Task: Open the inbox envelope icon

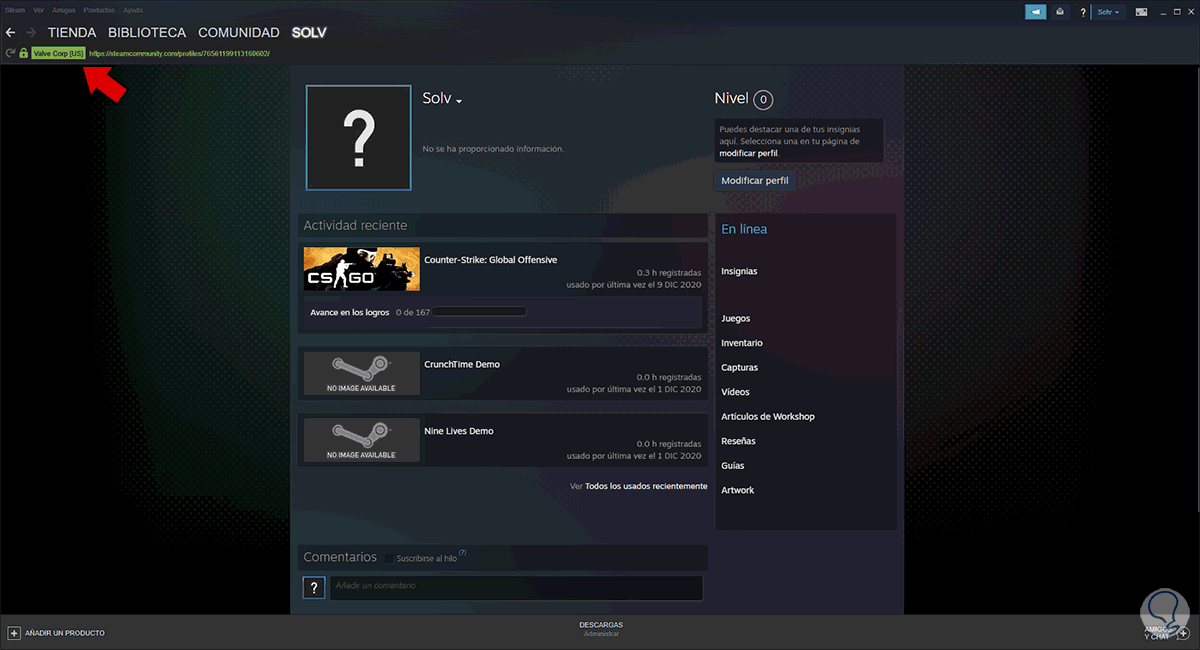Action: [1060, 12]
